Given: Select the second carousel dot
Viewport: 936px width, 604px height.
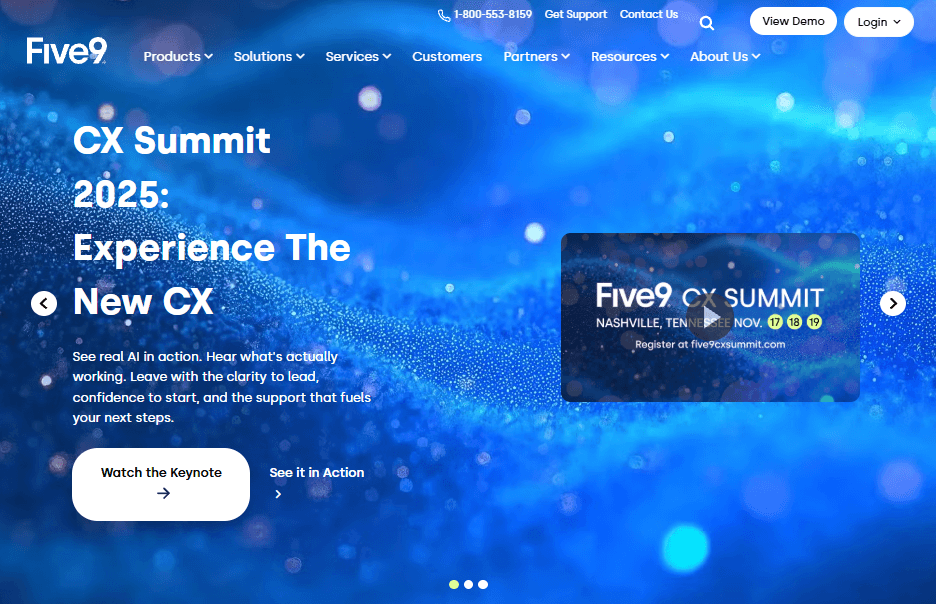Looking at the screenshot, I should [x=469, y=584].
